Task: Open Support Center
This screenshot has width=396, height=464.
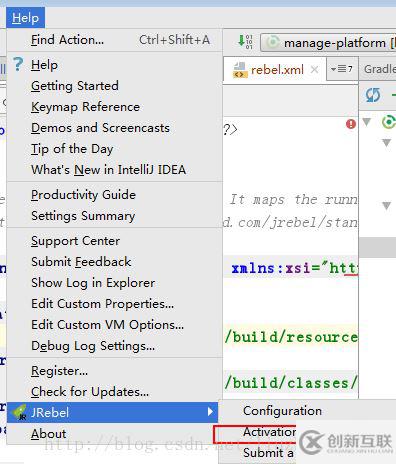Action: click(x=114, y=241)
